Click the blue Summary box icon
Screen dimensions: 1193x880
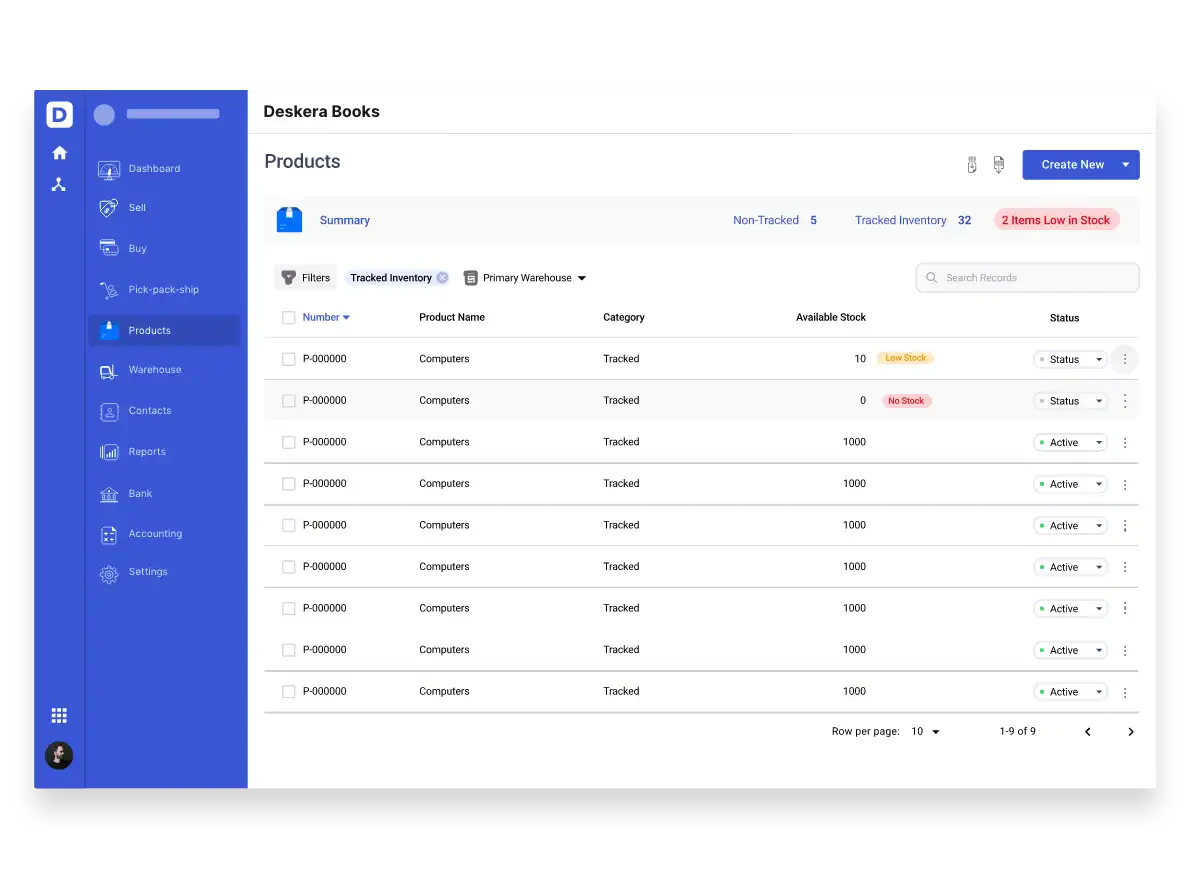(x=289, y=220)
